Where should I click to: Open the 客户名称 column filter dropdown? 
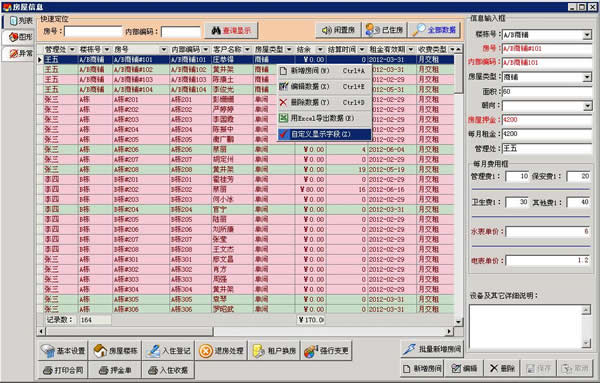click(x=247, y=50)
